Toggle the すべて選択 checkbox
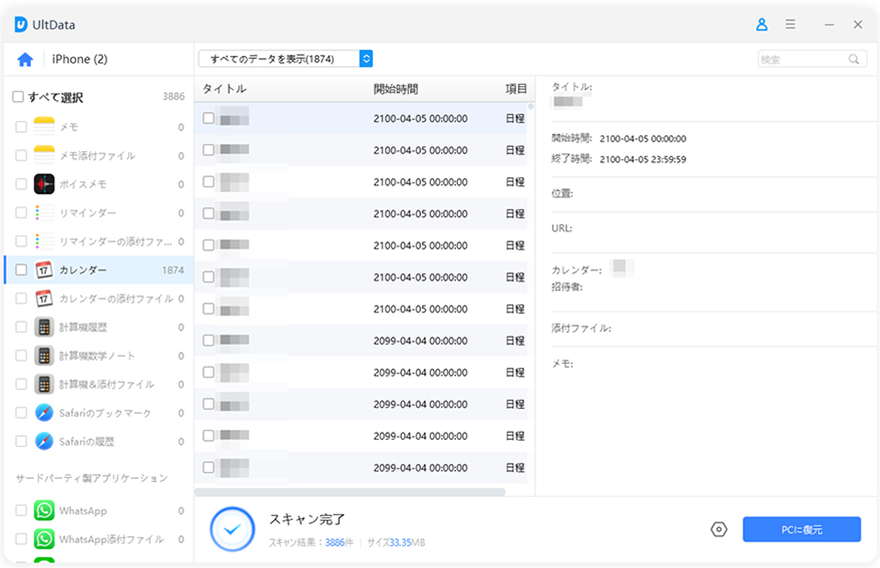 (18, 97)
